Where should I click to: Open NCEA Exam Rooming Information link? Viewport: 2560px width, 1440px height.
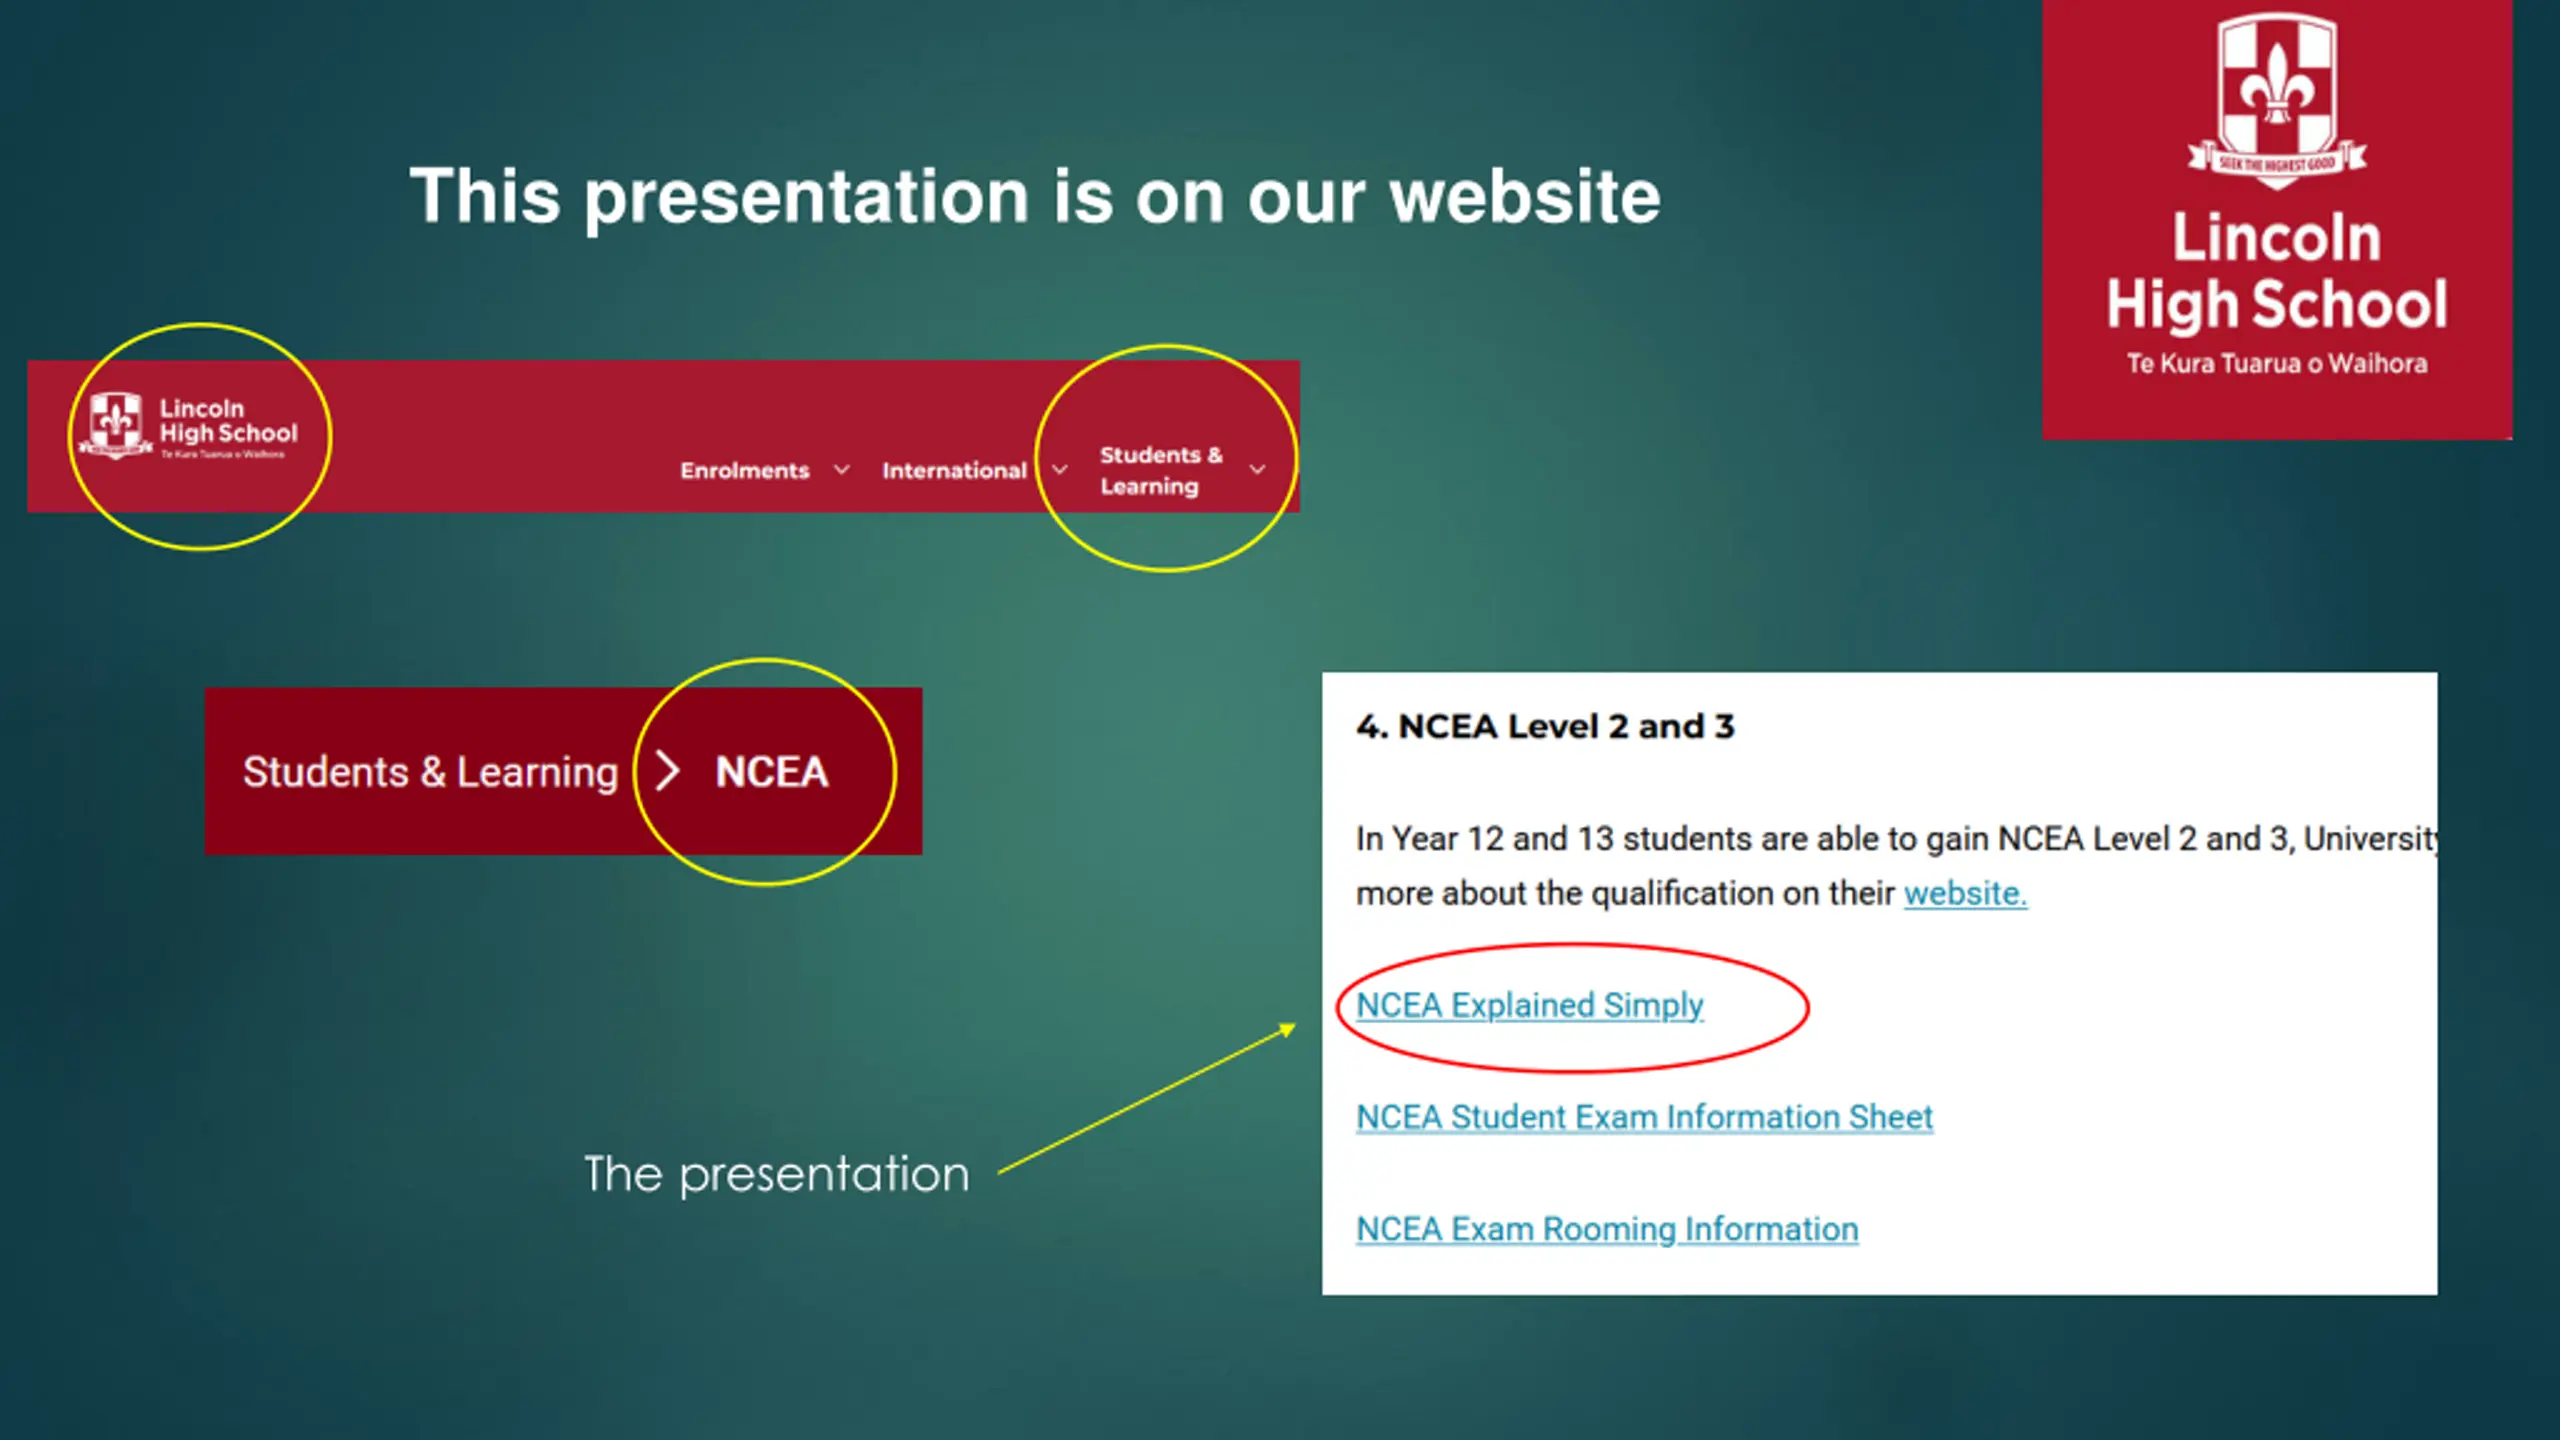[x=1607, y=1230]
